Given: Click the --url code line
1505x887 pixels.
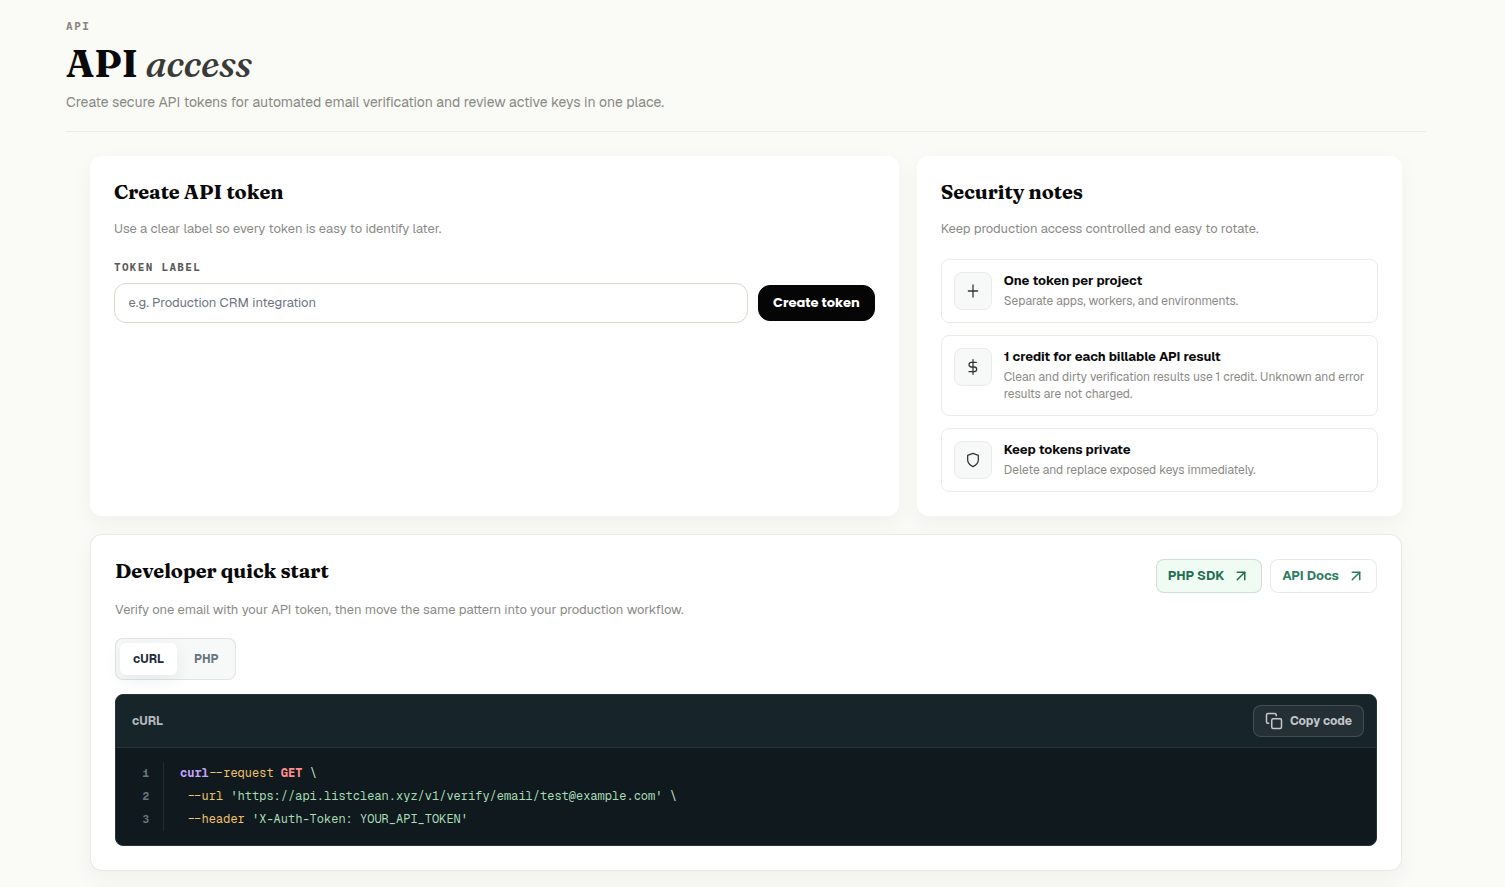Looking at the screenshot, I should (x=432, y=796).
